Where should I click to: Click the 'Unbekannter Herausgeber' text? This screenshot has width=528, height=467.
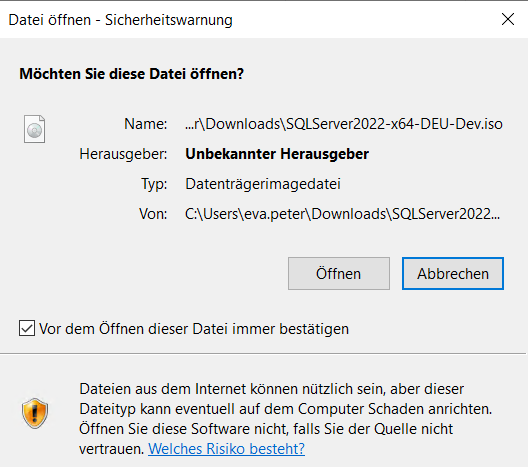tap(277, 154)
